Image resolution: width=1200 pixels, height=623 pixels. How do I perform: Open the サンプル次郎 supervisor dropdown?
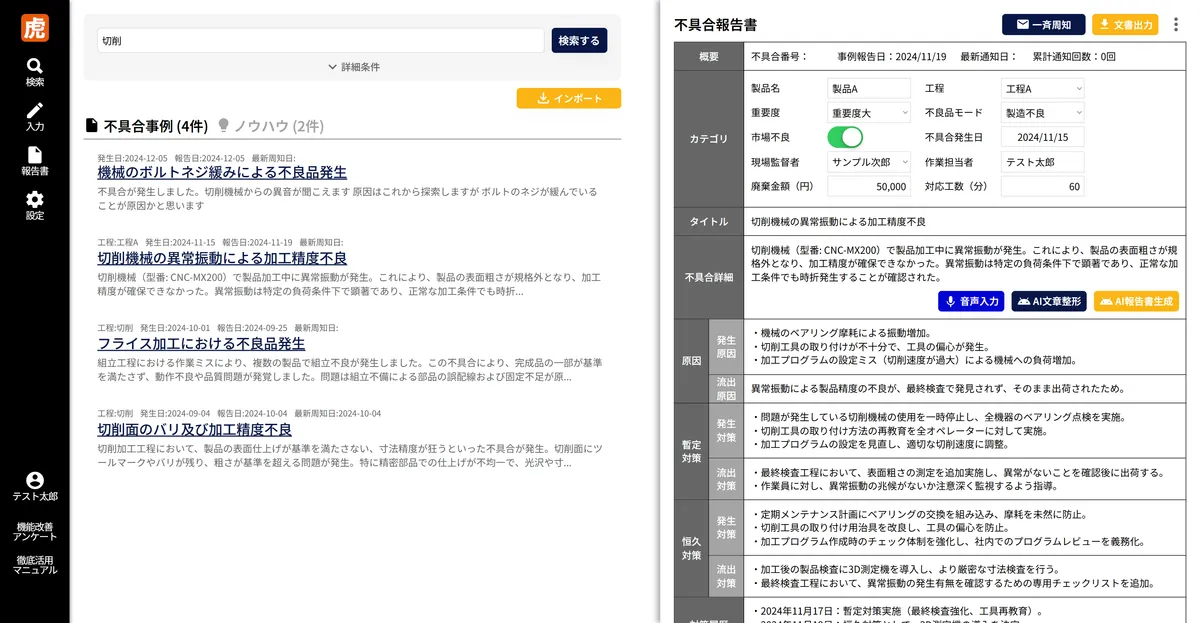869,161
